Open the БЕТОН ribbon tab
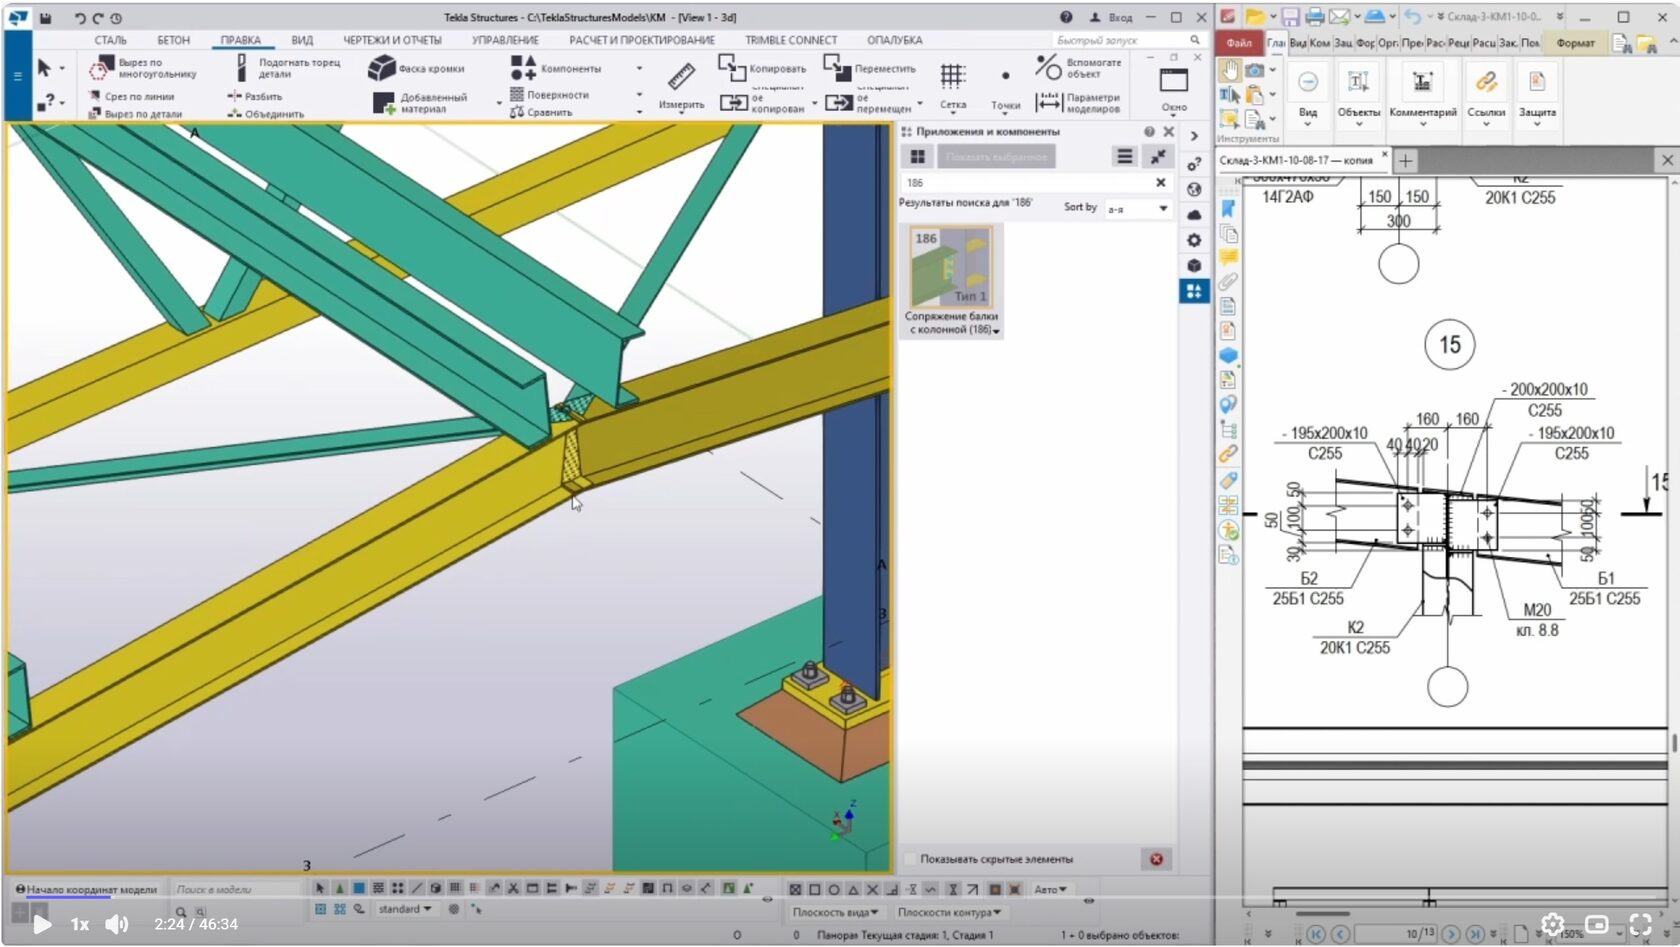 tap(173, 40)
